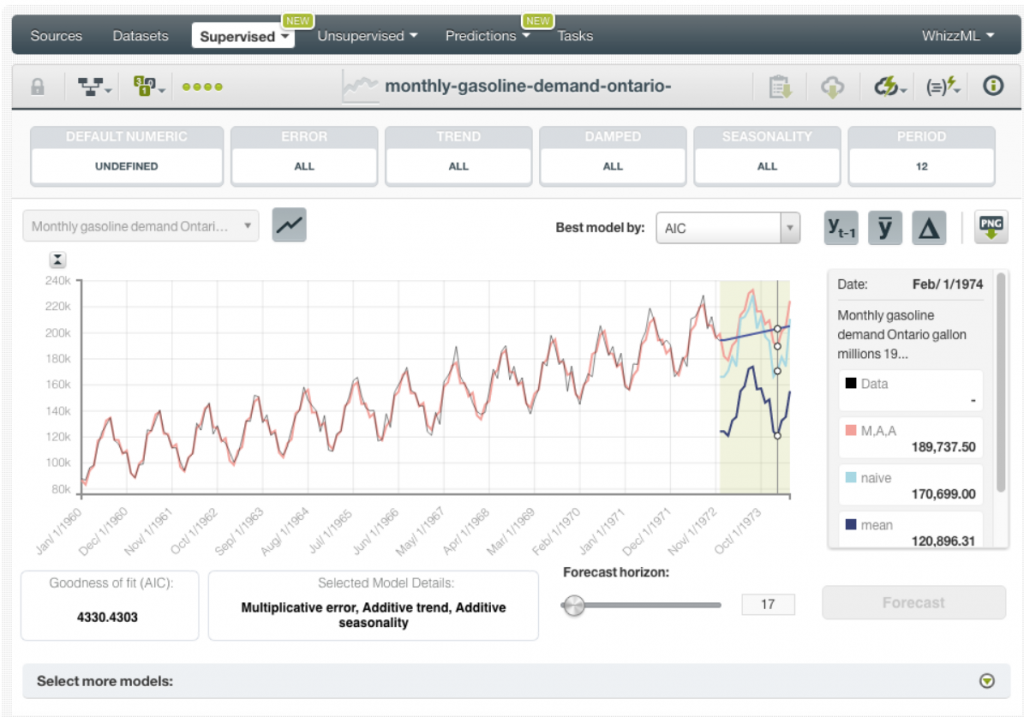This screenshot has width=1024, height=717.
Task: Open the clipboard report icon
Action: coord(779,87)
